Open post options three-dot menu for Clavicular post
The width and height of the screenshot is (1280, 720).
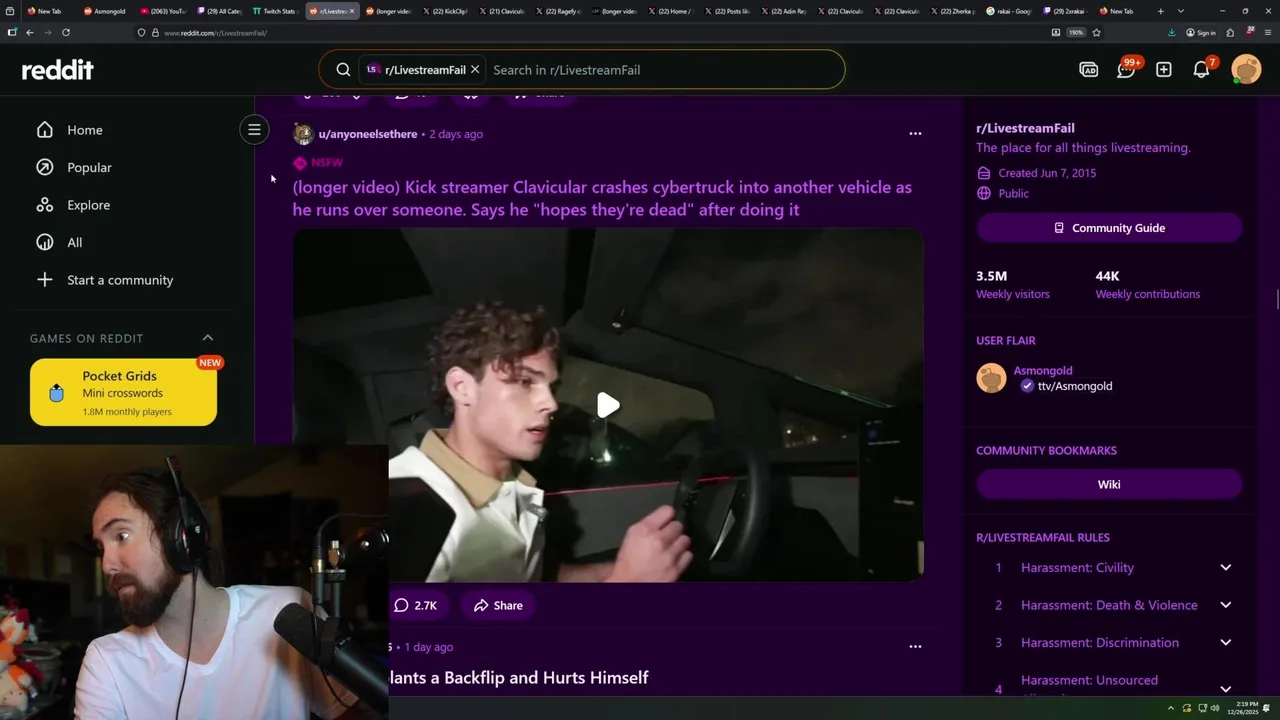[x=915, y=133]
